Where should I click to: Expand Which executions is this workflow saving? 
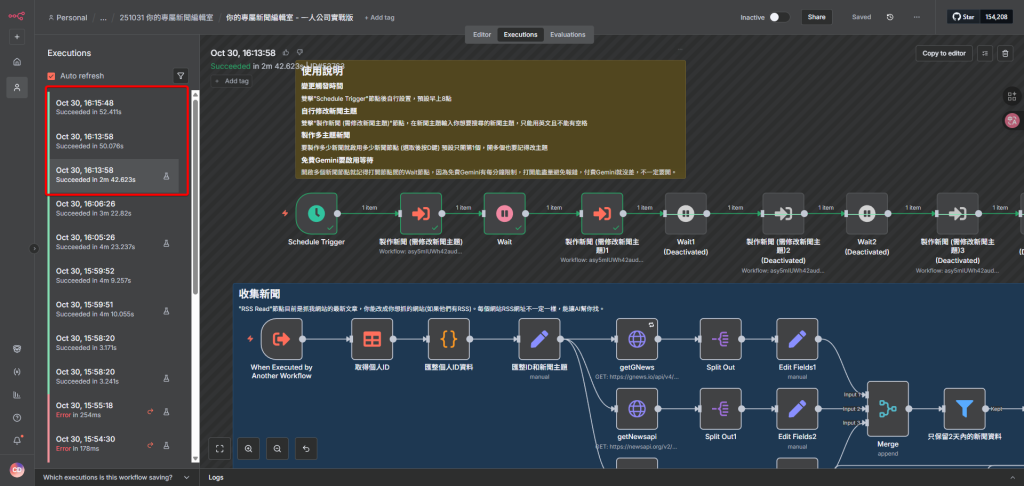pos(116,478)
